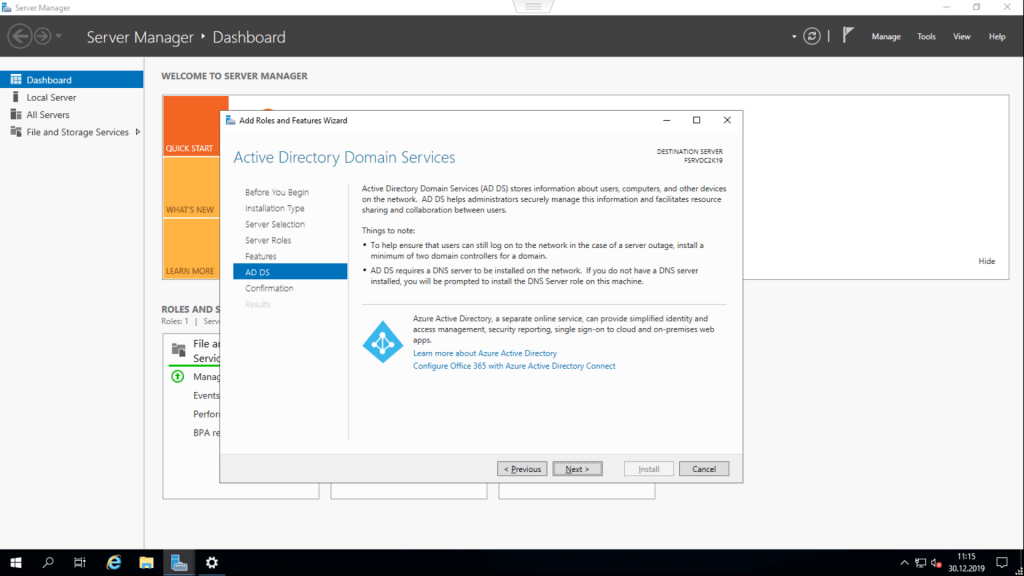Open the navigation history dropdown arrow
1024x576 pixels.
(x=59, y=37)
